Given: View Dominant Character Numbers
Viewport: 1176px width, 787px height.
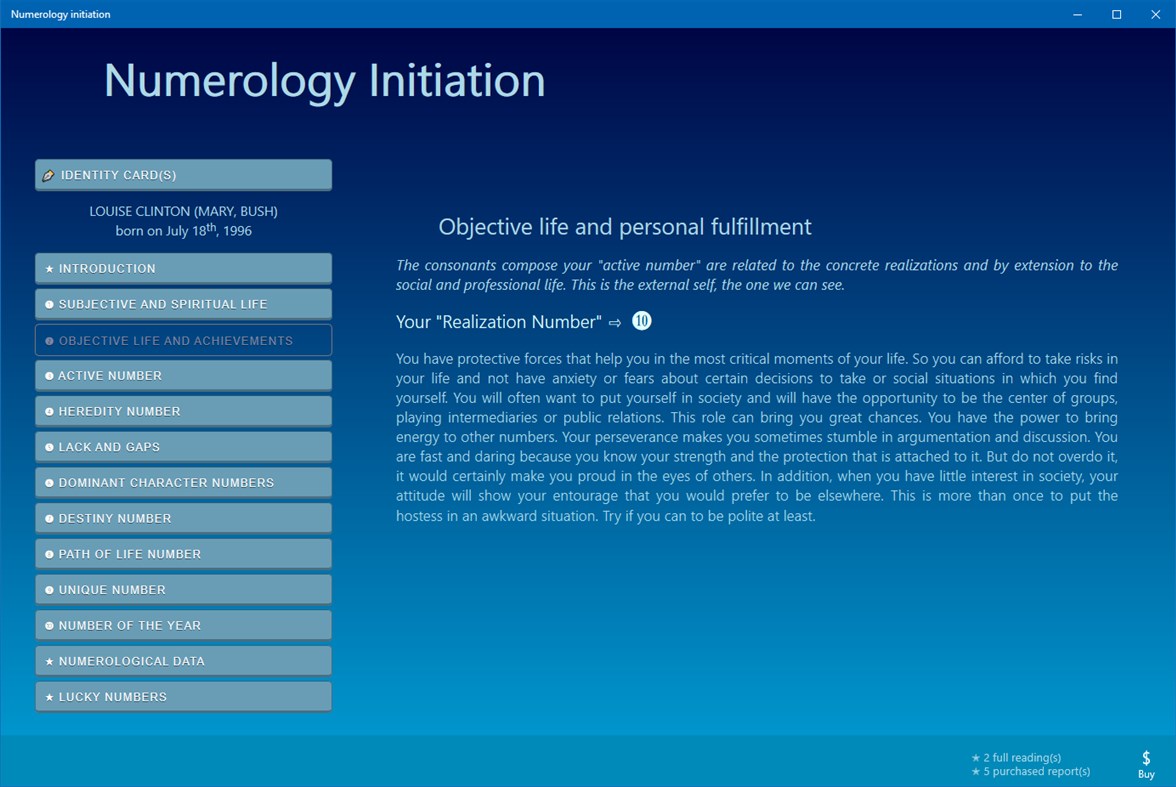Looking at the screenshot, I should coord(183,482).
